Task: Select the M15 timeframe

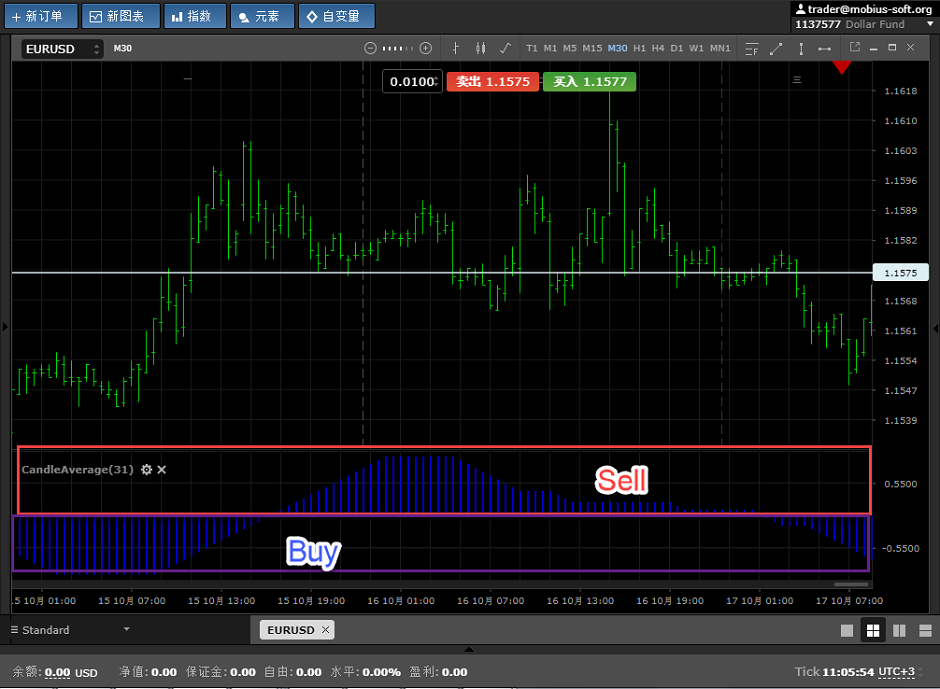Action: (x=592, y=48)
